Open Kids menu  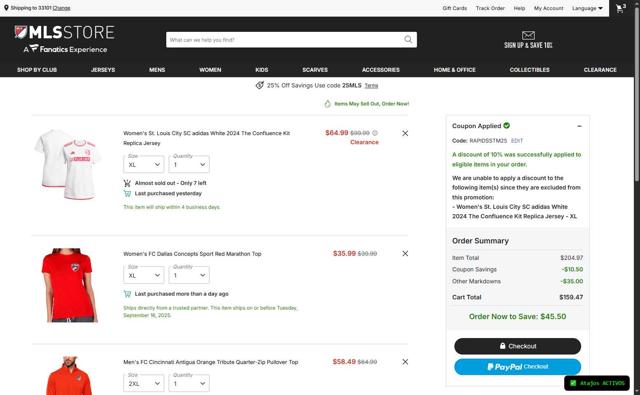click(262, 70)
